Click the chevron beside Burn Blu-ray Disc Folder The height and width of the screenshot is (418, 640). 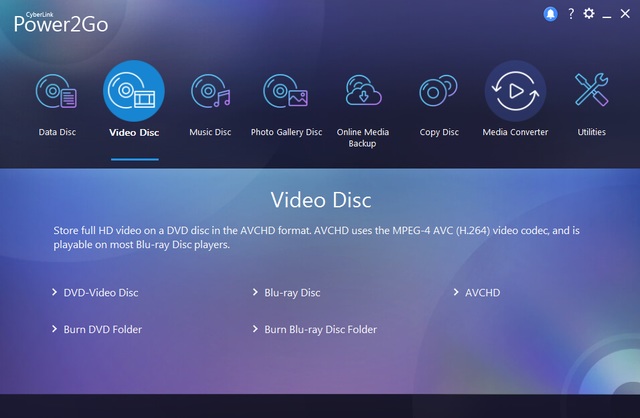(255, 329)
